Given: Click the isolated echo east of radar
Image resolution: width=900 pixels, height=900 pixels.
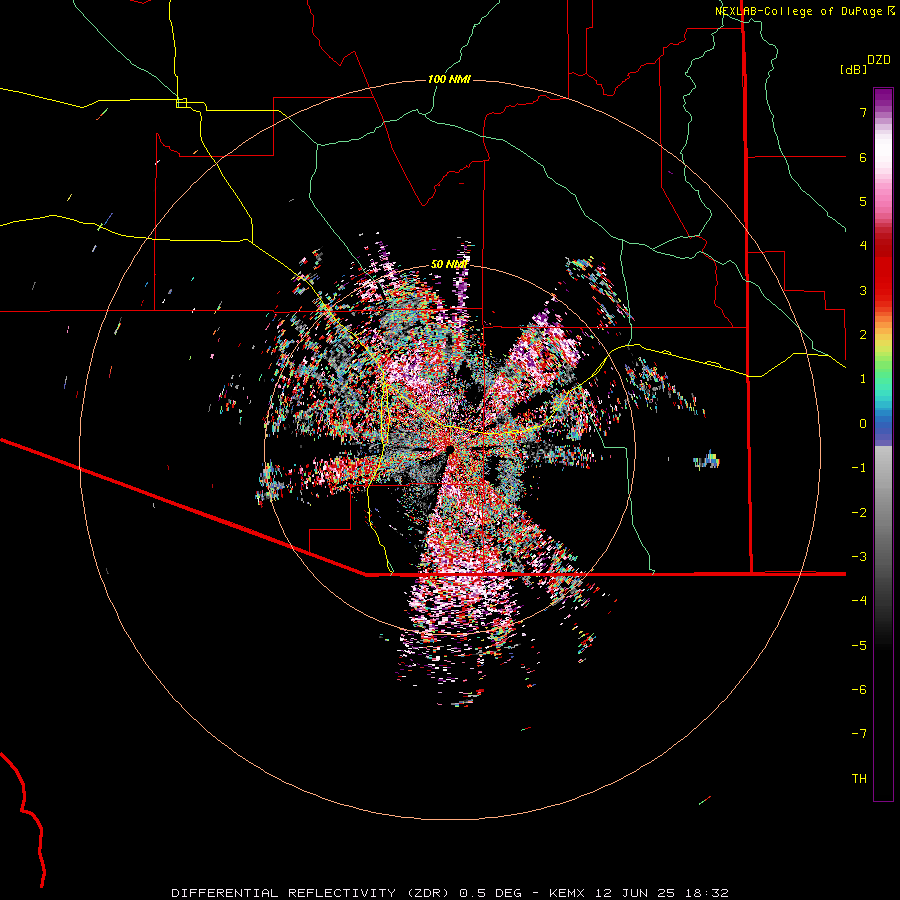Looking at the screenshot, I should tap(707, 460).
